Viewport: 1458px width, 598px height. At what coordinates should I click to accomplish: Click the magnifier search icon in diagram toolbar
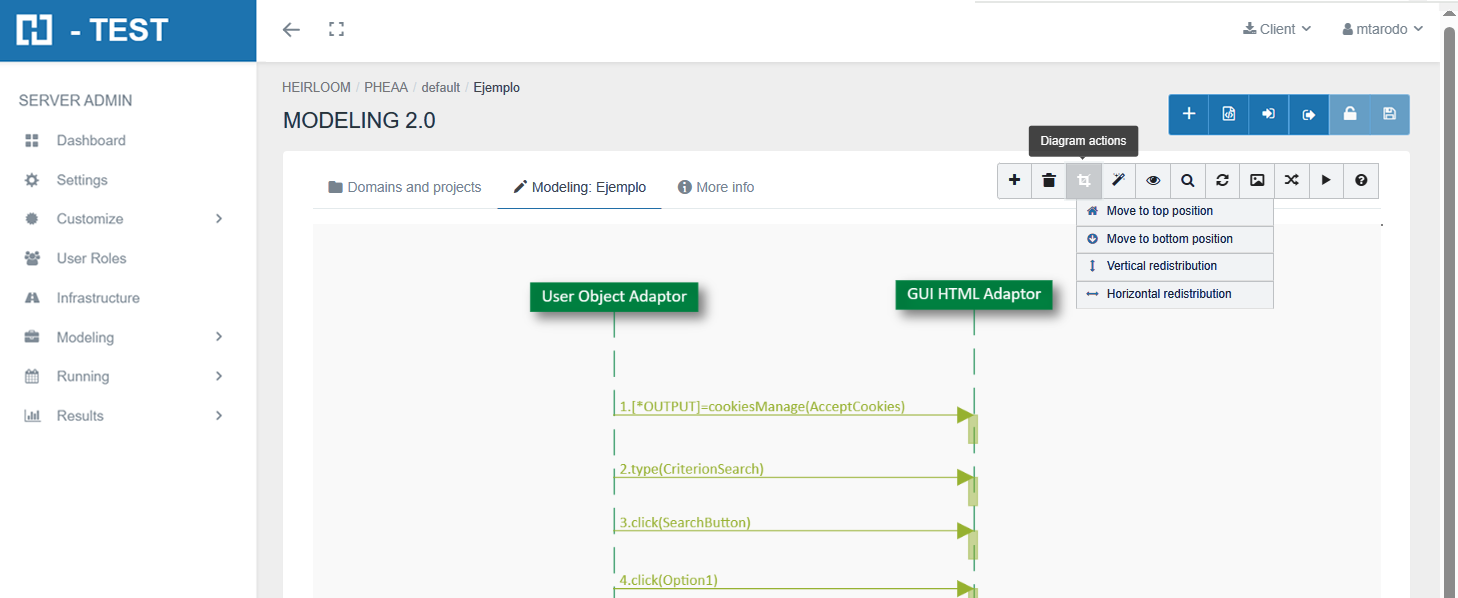(x=1187, y=181)
